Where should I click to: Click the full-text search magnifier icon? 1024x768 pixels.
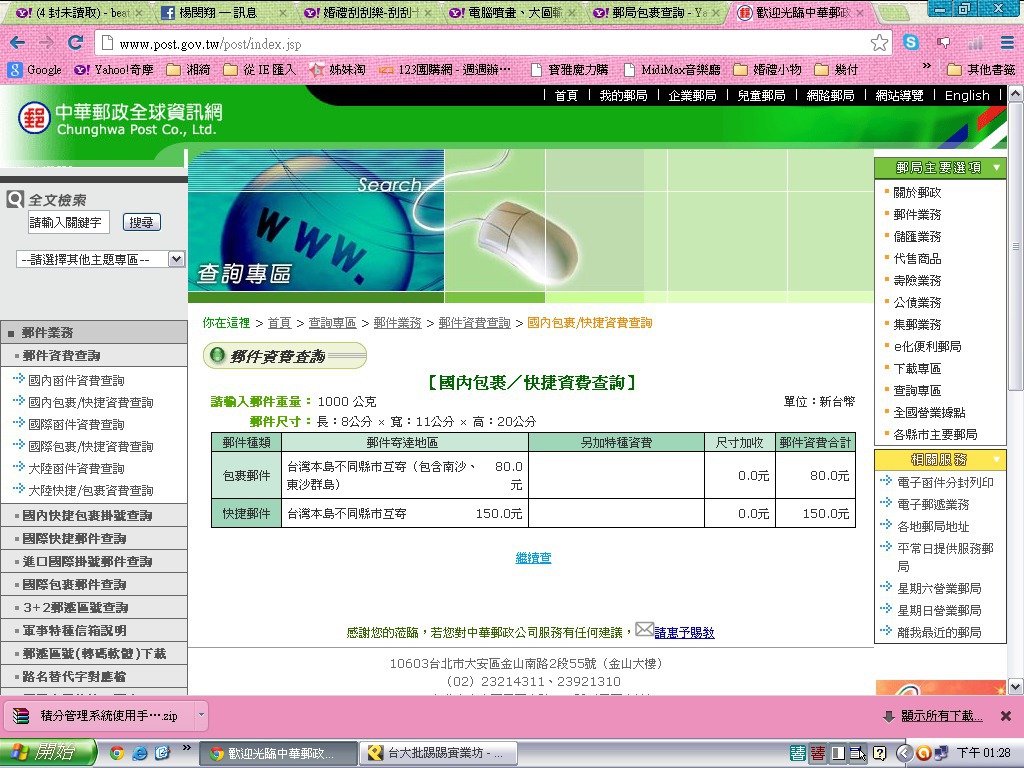(x=15, y=200)
